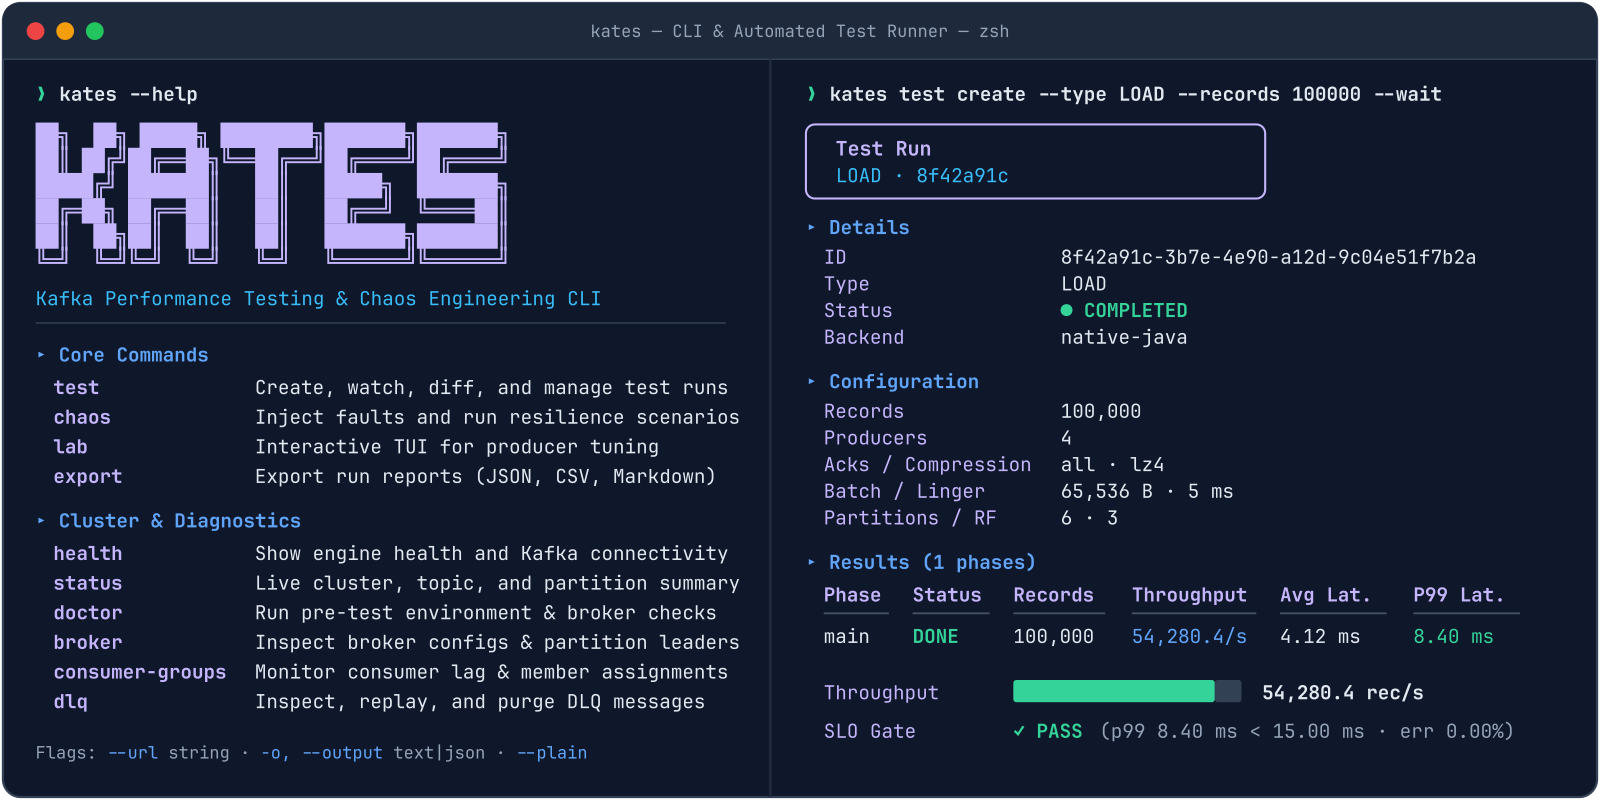Collapse the Configuration section triangle

pos(811,381)
